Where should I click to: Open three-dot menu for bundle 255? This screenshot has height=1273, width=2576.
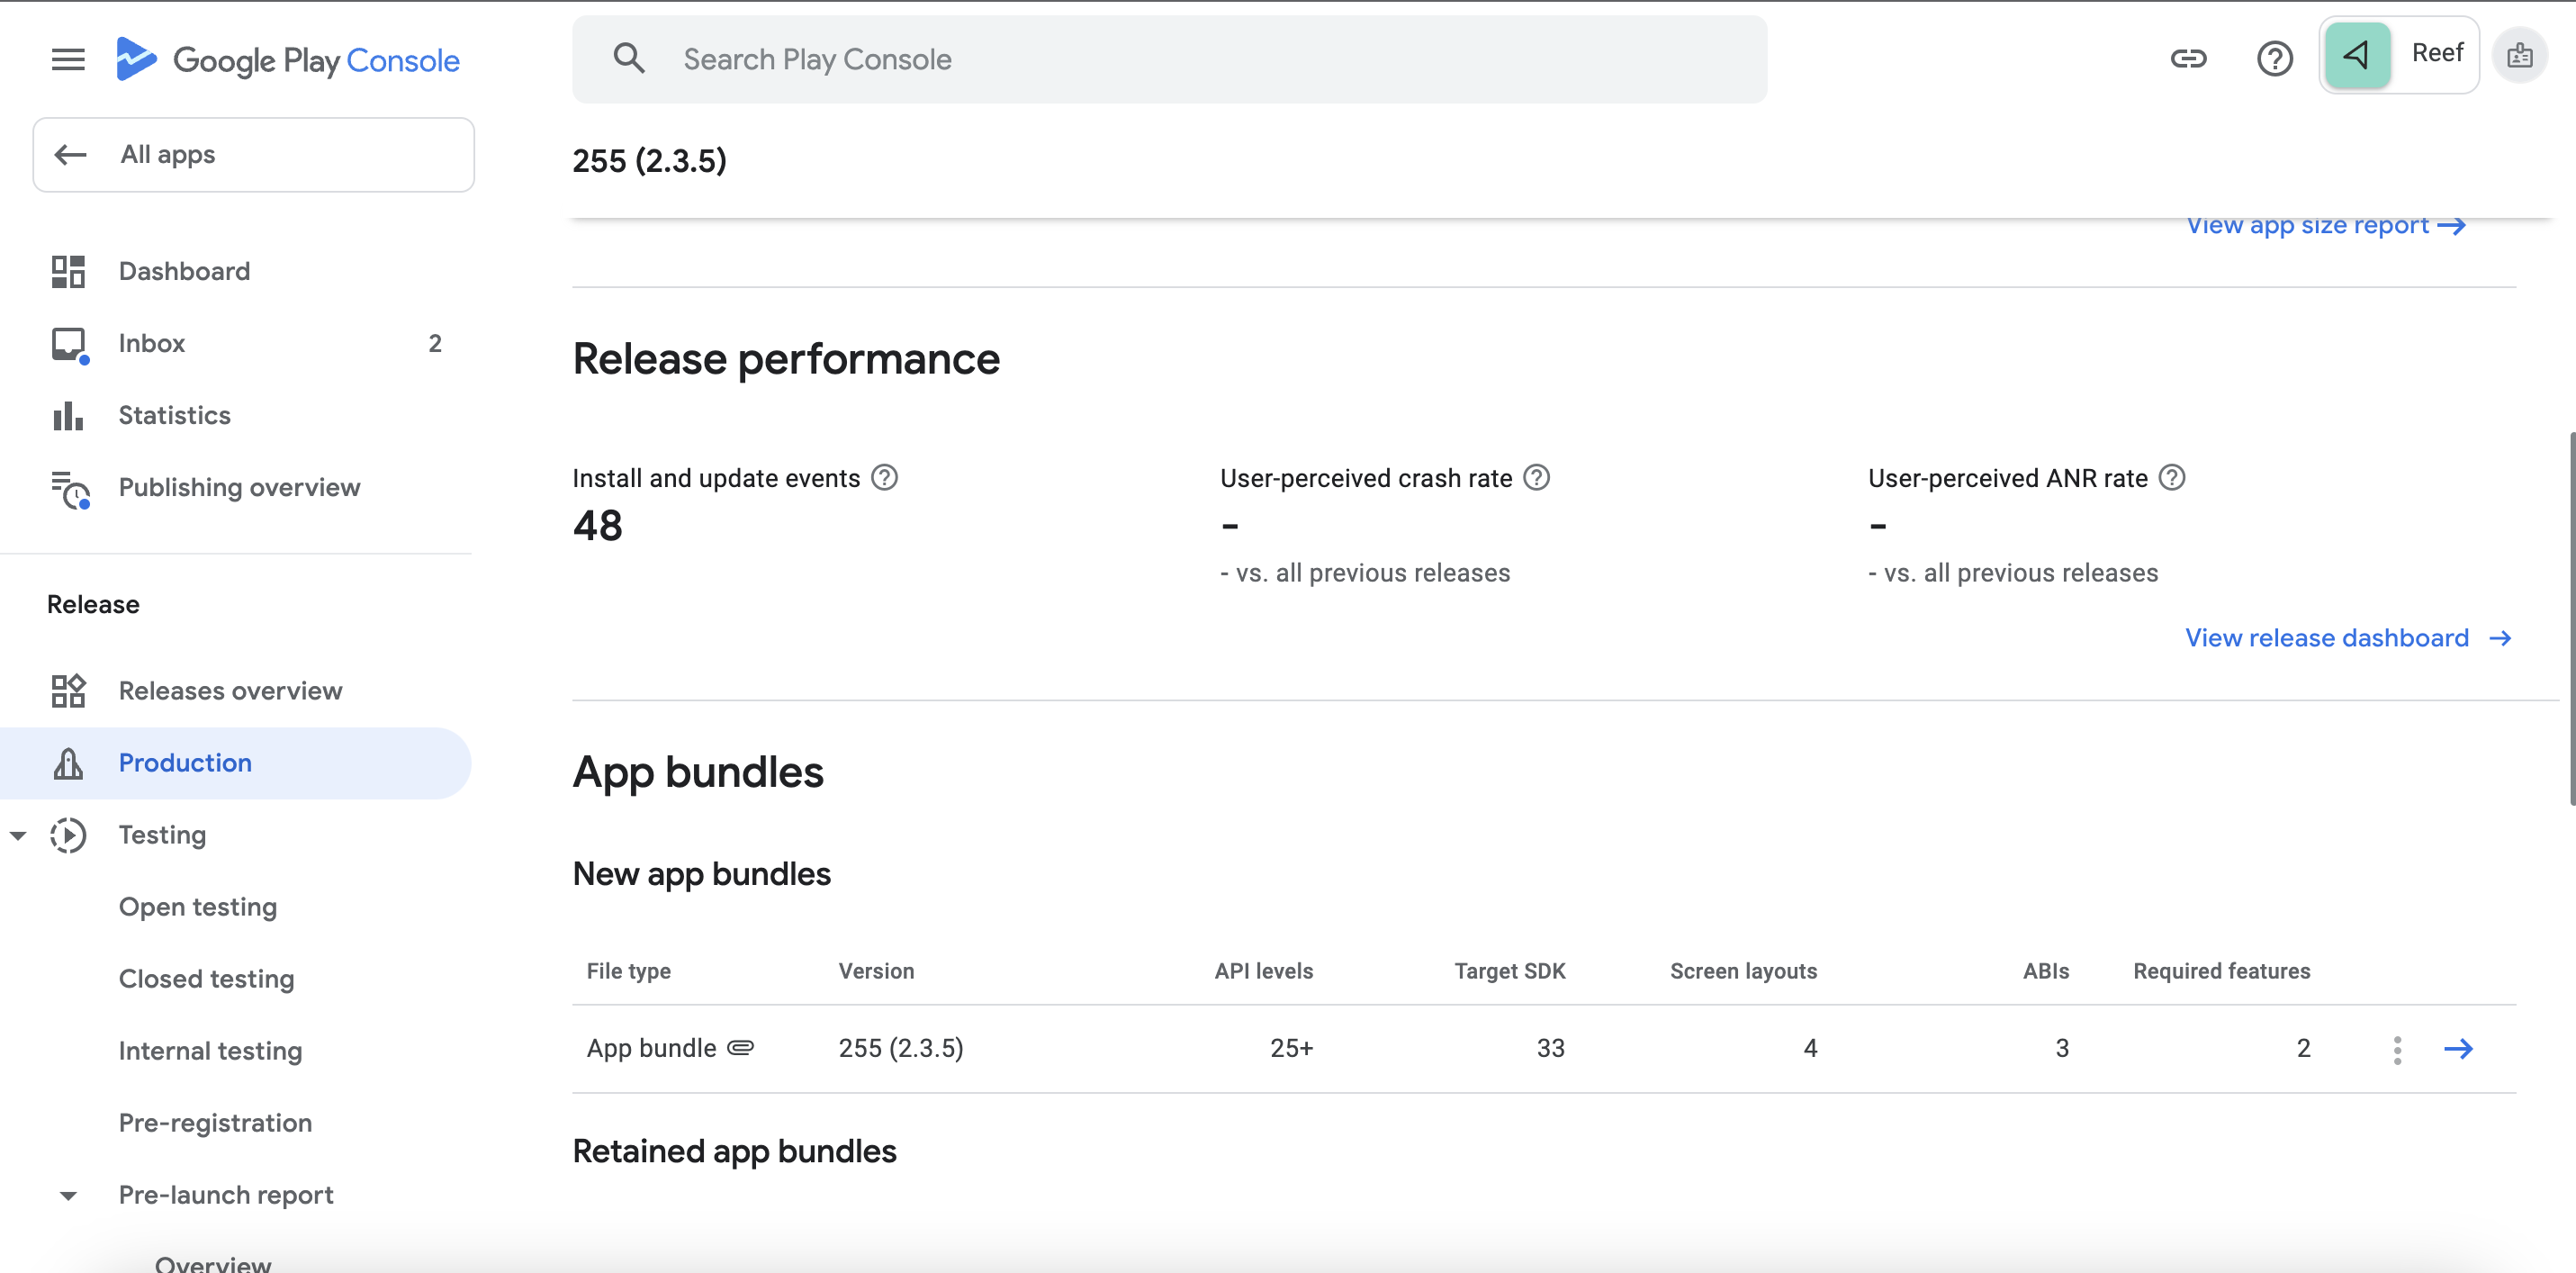2397,1049
